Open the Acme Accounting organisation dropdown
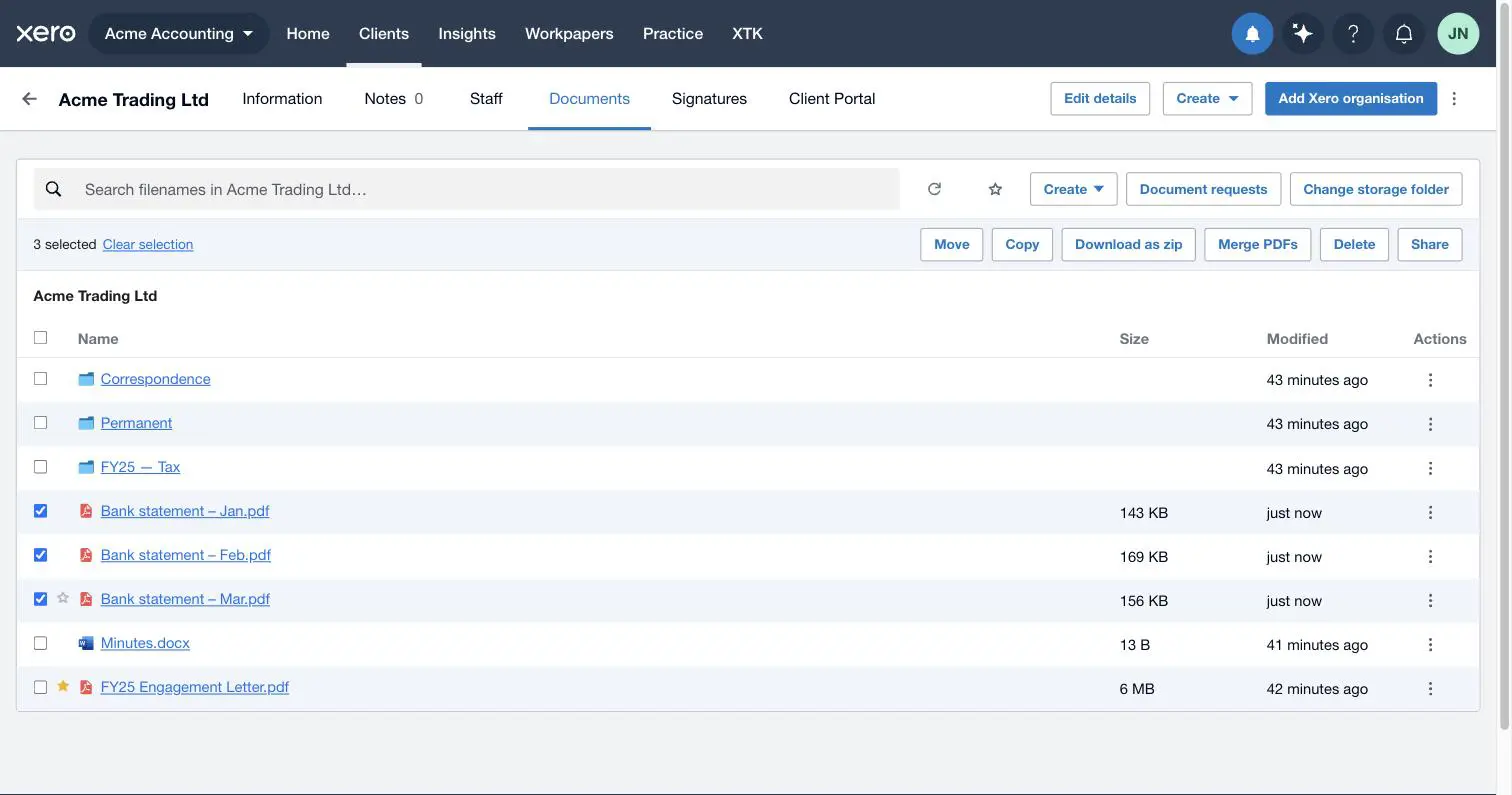This screenshot has height=795, width=1512. click(179, 33)
